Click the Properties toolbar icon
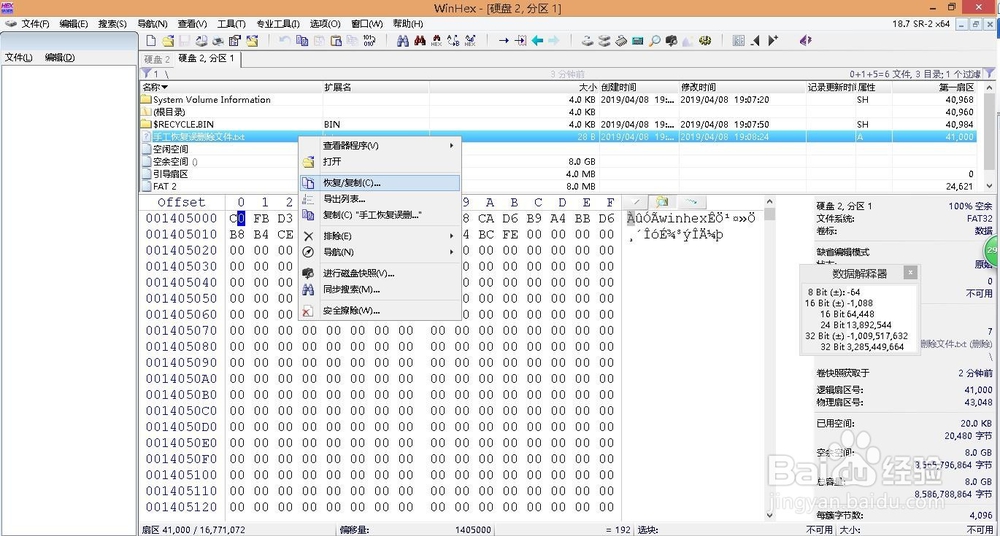Screen dimensions: 1000x536 [235, 41]
